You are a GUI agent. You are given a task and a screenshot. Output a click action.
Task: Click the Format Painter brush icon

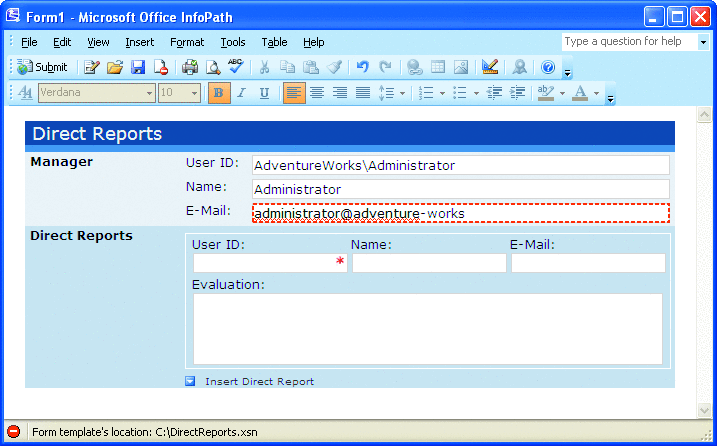pyautogui.click(x=334, y=67)
